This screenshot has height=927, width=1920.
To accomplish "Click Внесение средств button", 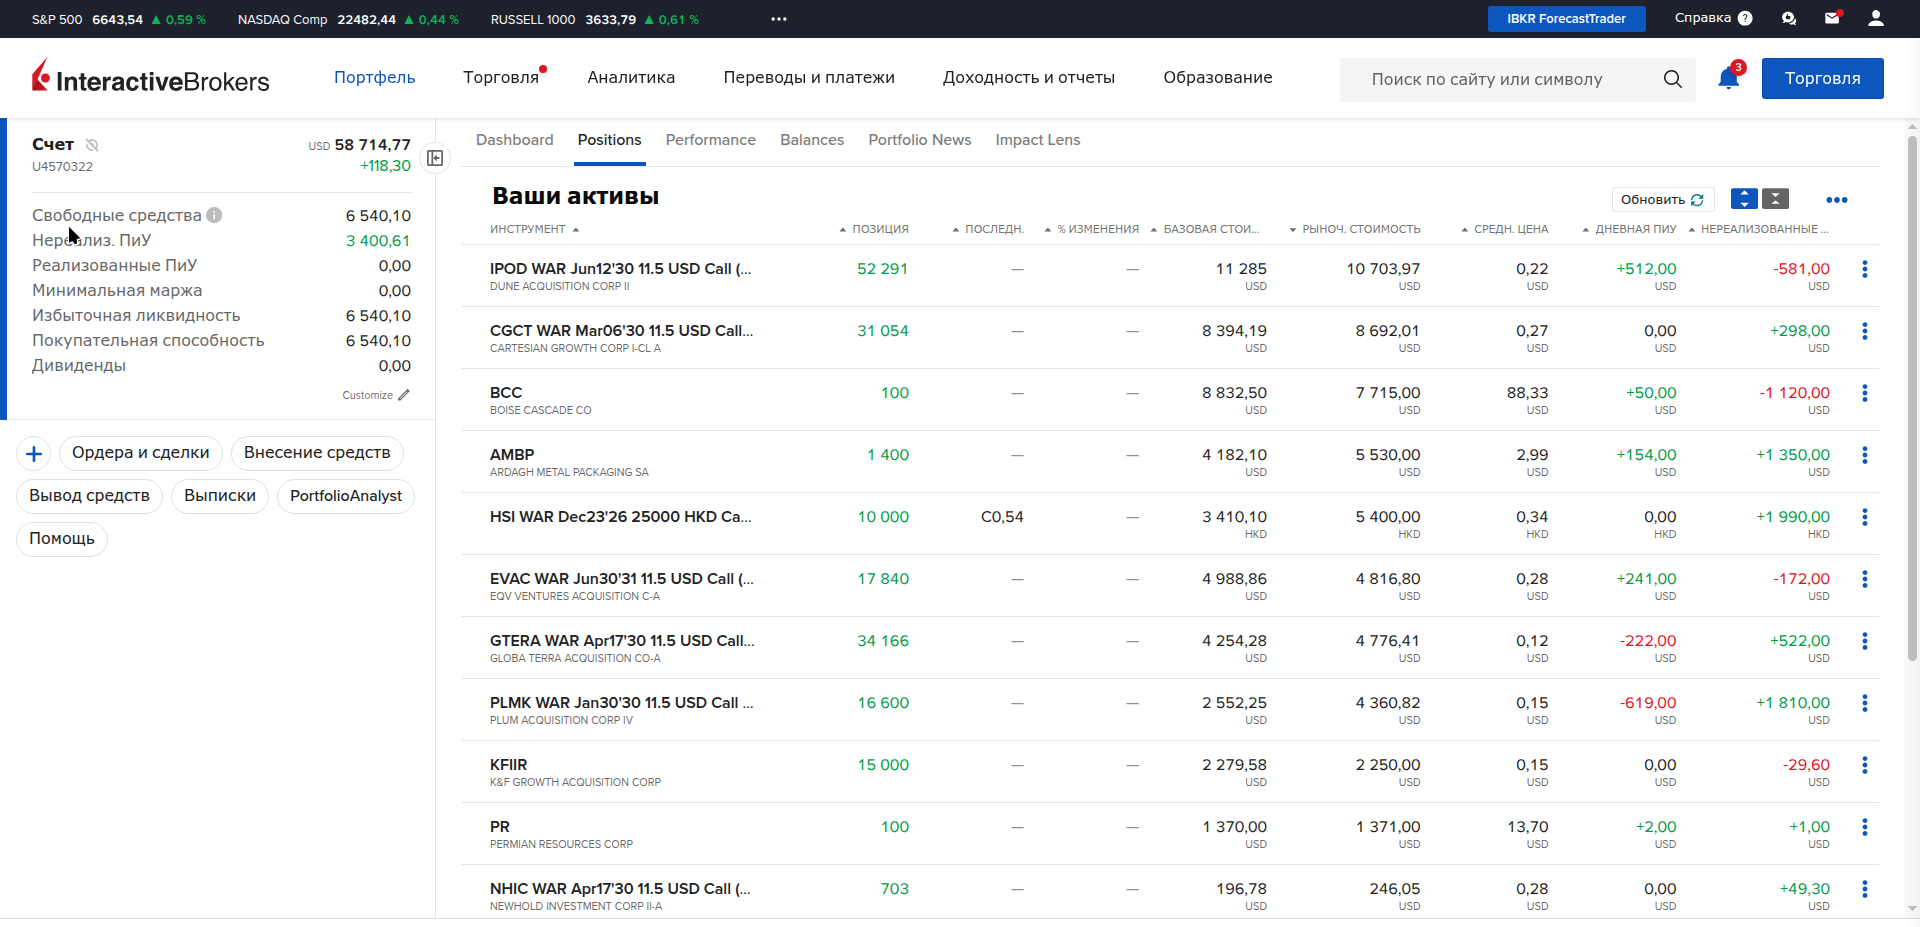I will click(x=317, y=453).
